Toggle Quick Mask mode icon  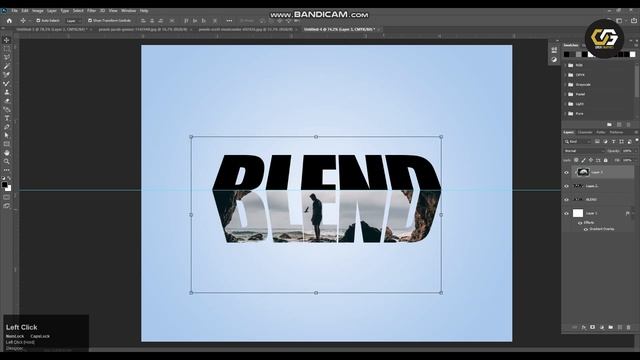(x=7, y=198)
